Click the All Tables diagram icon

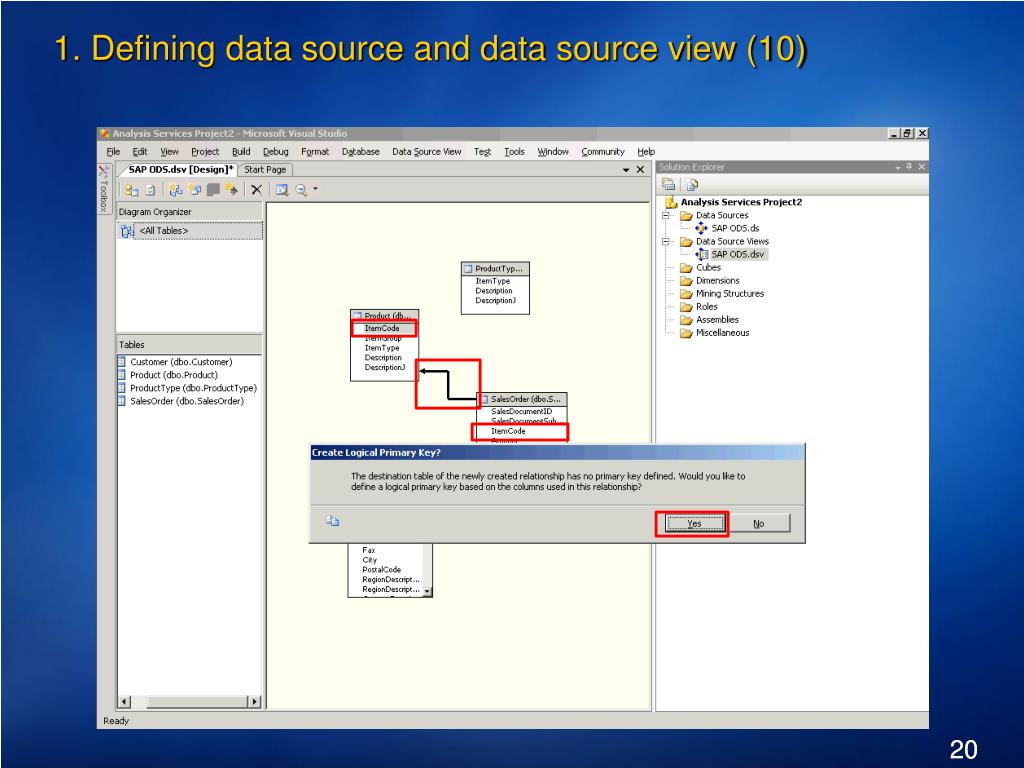pos(127,231)
